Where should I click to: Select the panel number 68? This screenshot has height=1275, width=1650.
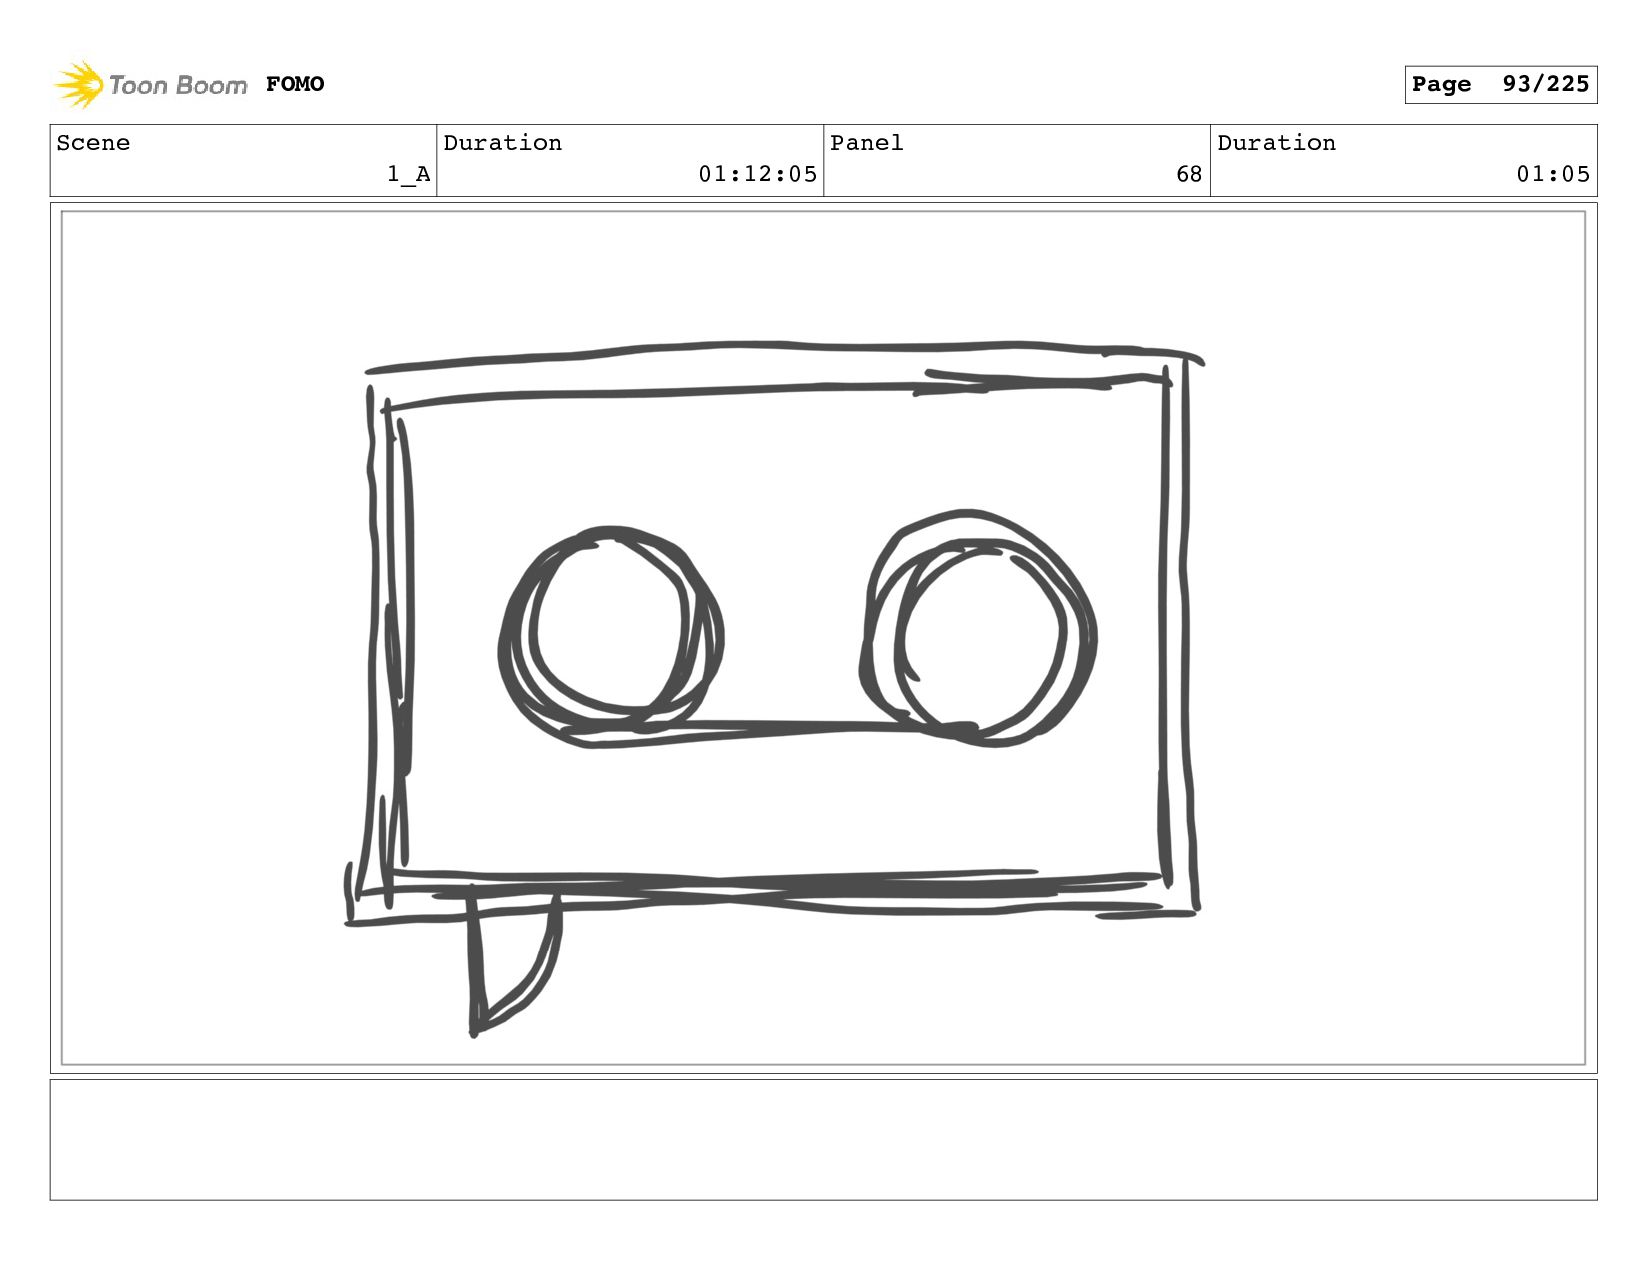pyautogui.click(x=1189, y=175)
